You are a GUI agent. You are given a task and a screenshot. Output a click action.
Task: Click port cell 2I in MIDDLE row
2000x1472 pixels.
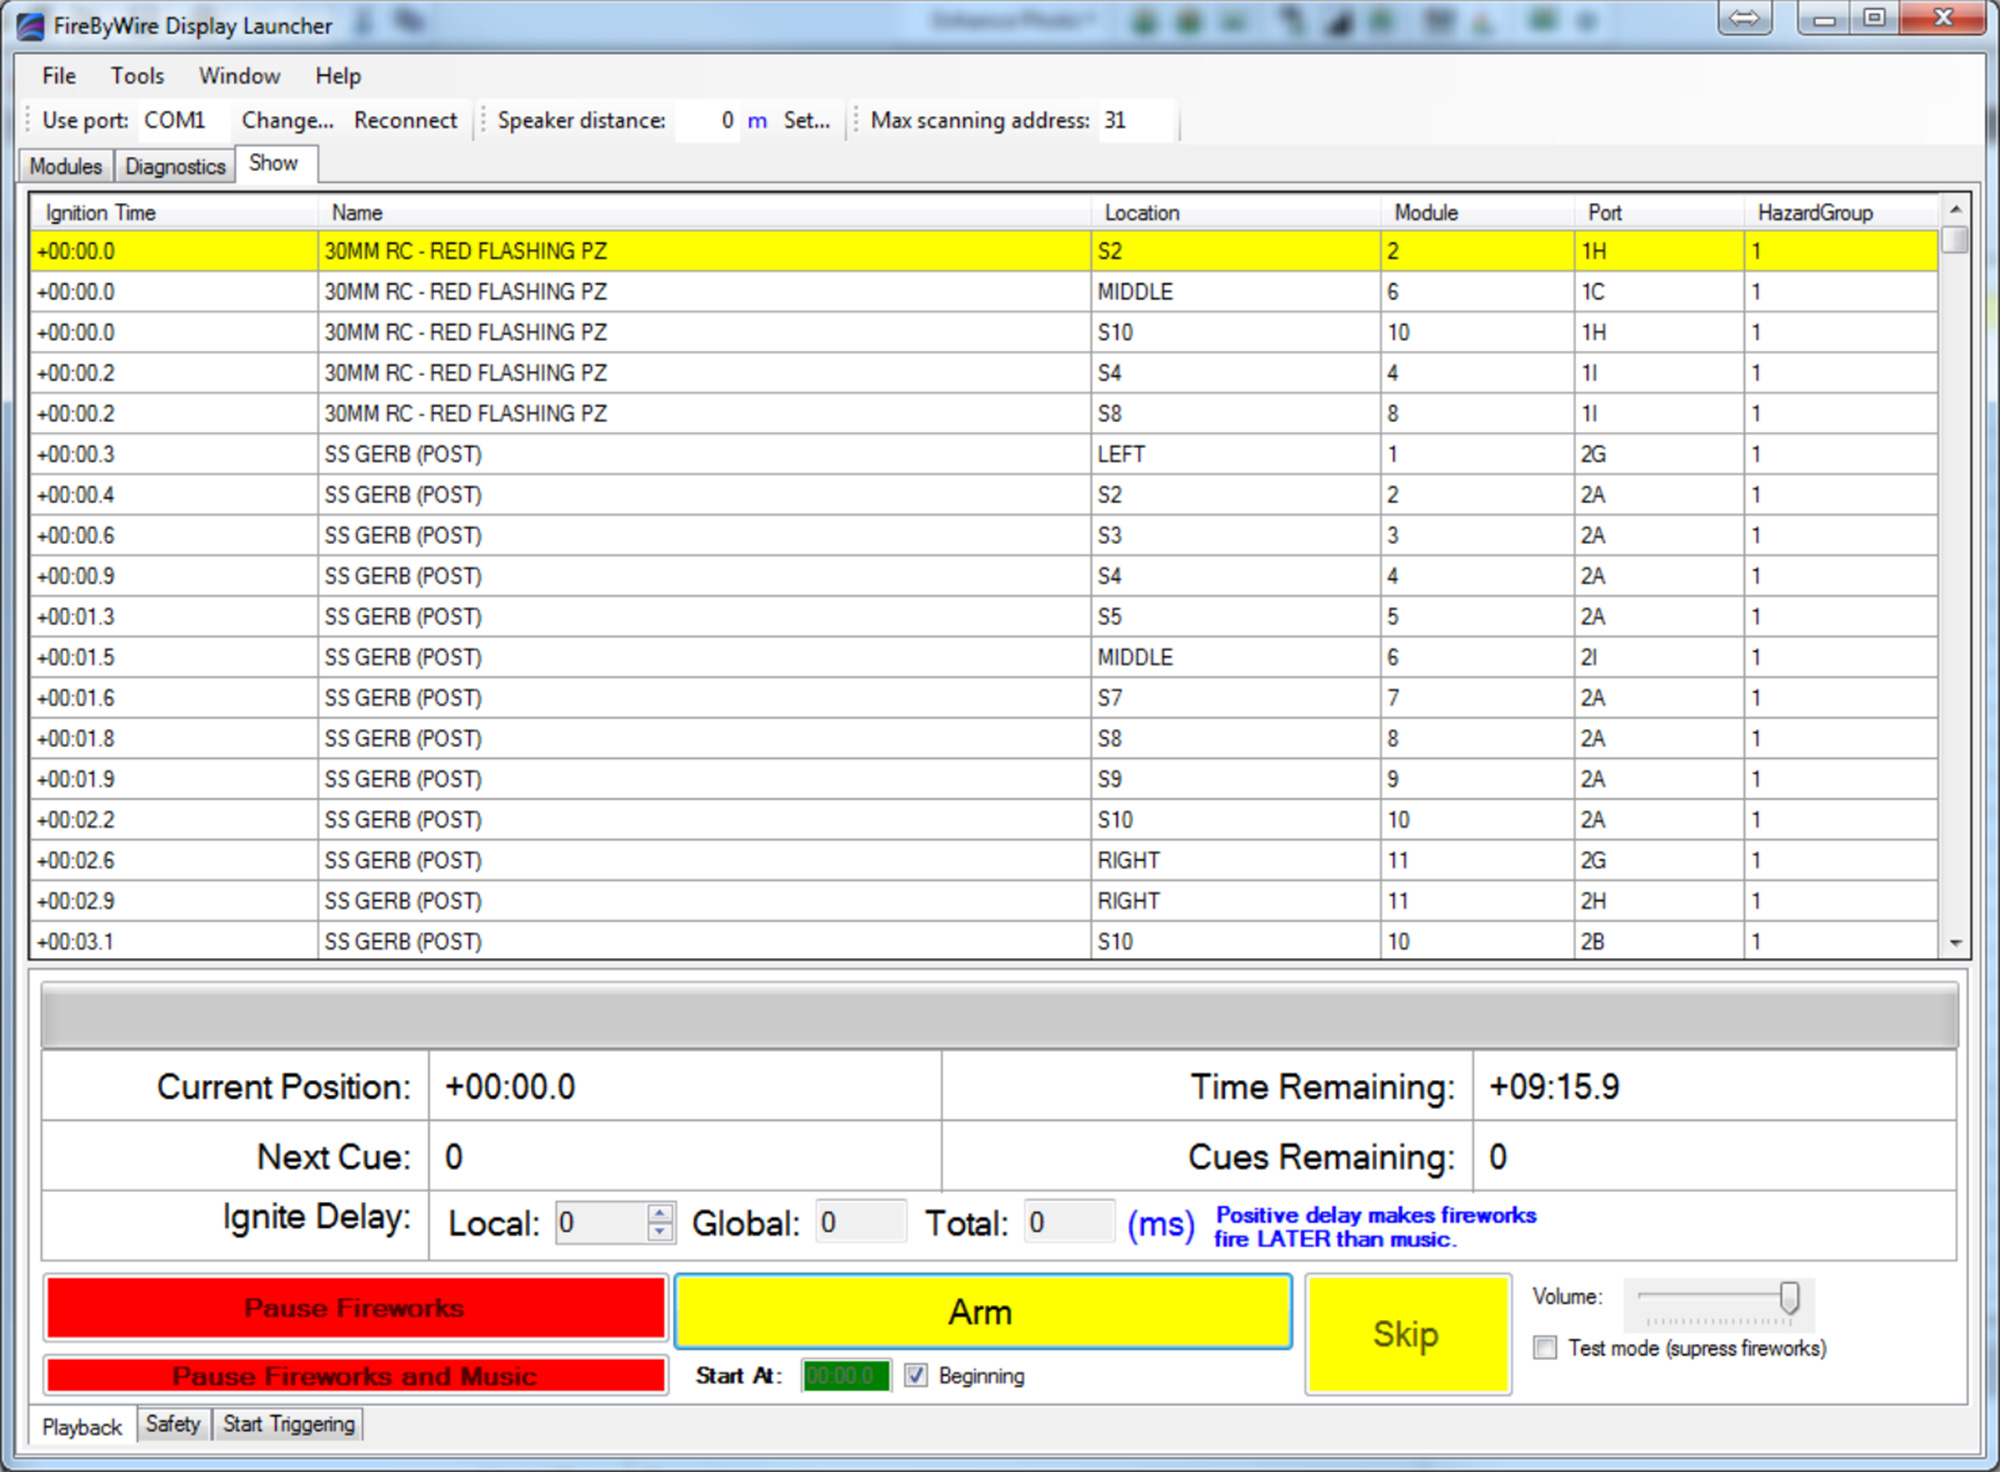(1659, 657)
